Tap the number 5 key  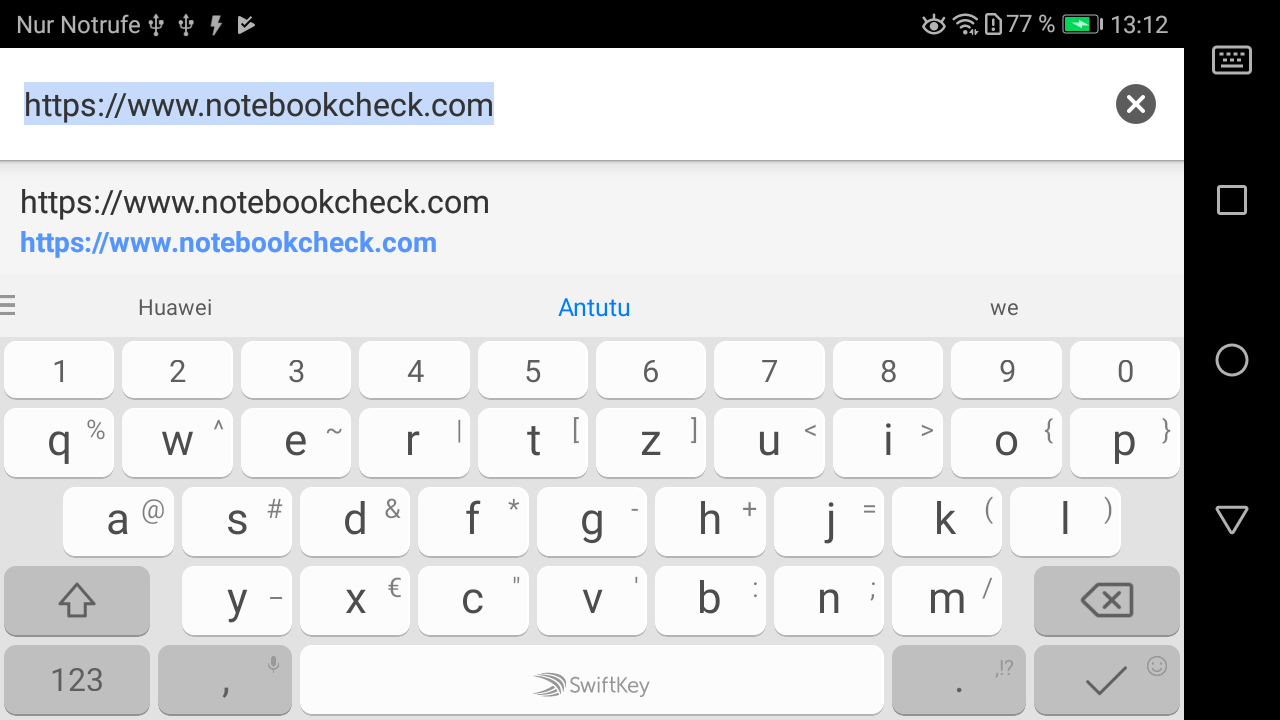[x=533, y=370]
